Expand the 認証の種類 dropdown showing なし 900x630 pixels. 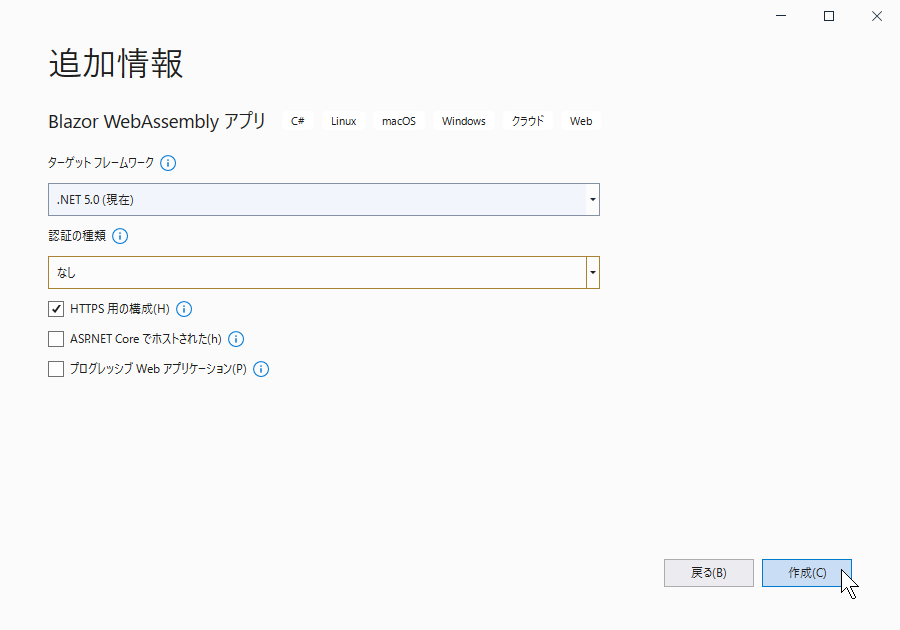[x=324, y=273]
